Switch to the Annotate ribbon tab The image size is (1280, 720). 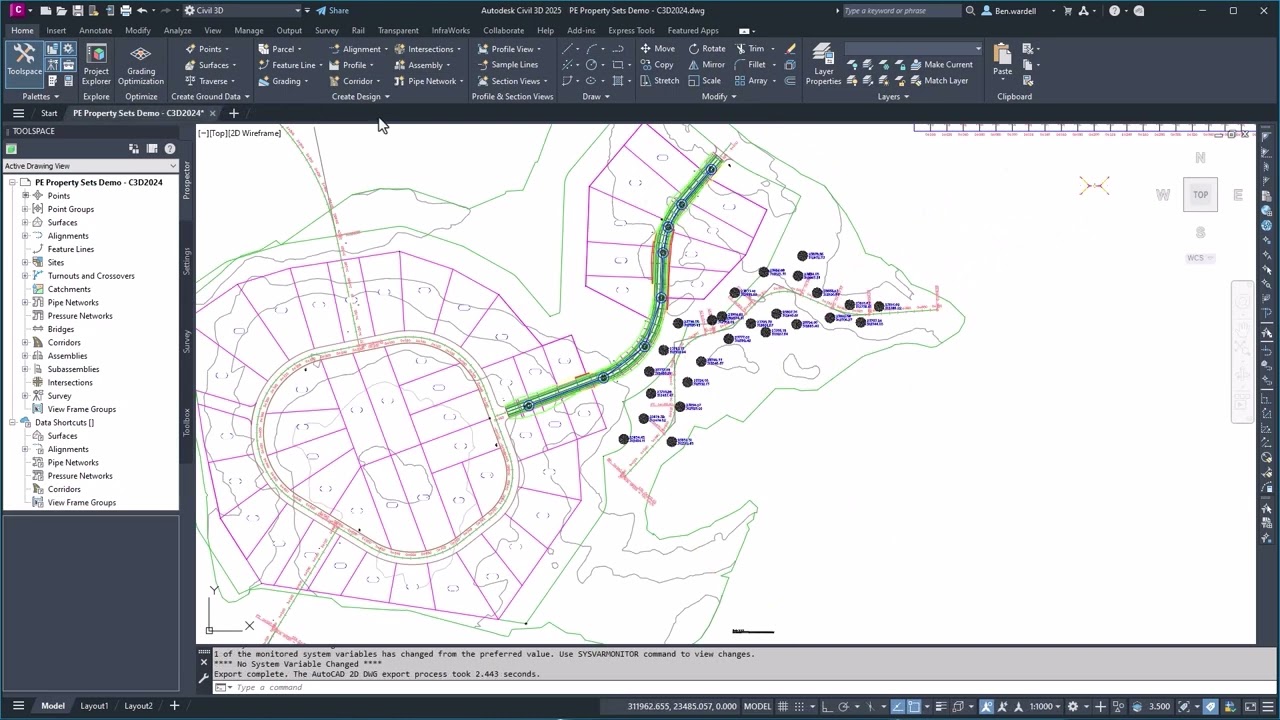tap(96, 30)
